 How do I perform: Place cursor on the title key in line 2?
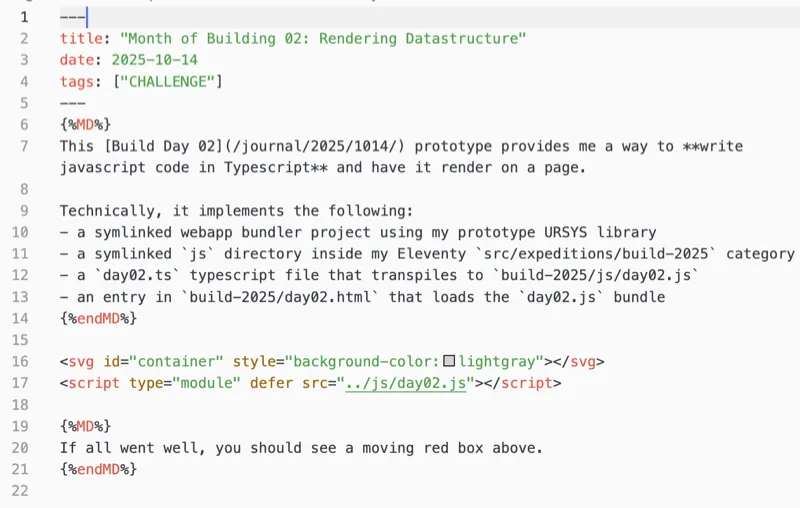point(80,38)
